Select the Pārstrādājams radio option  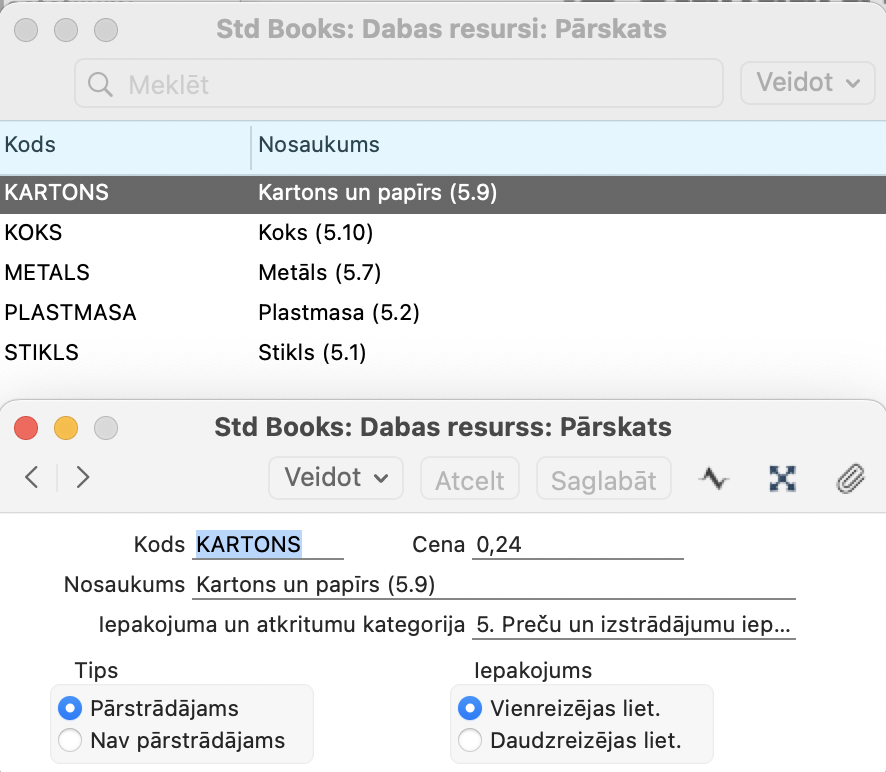pyautogui.click(x=70, y=708)
